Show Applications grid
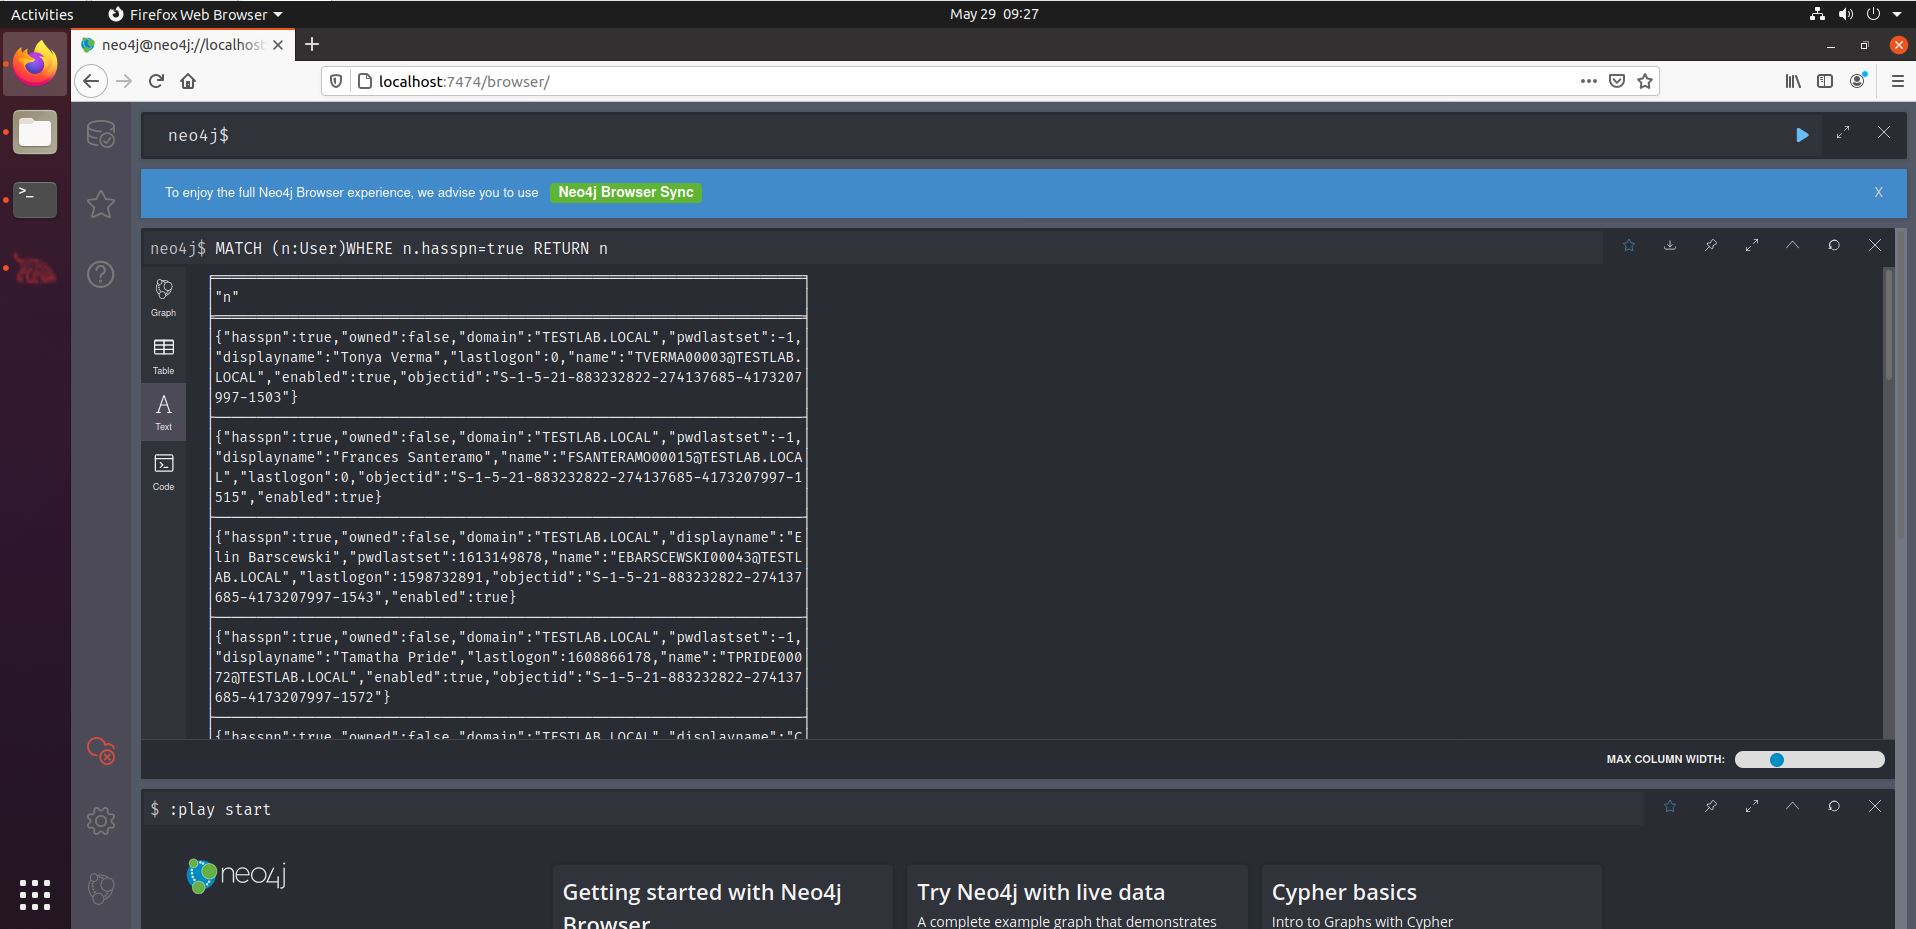1916x929 pixels. [35, 894]
